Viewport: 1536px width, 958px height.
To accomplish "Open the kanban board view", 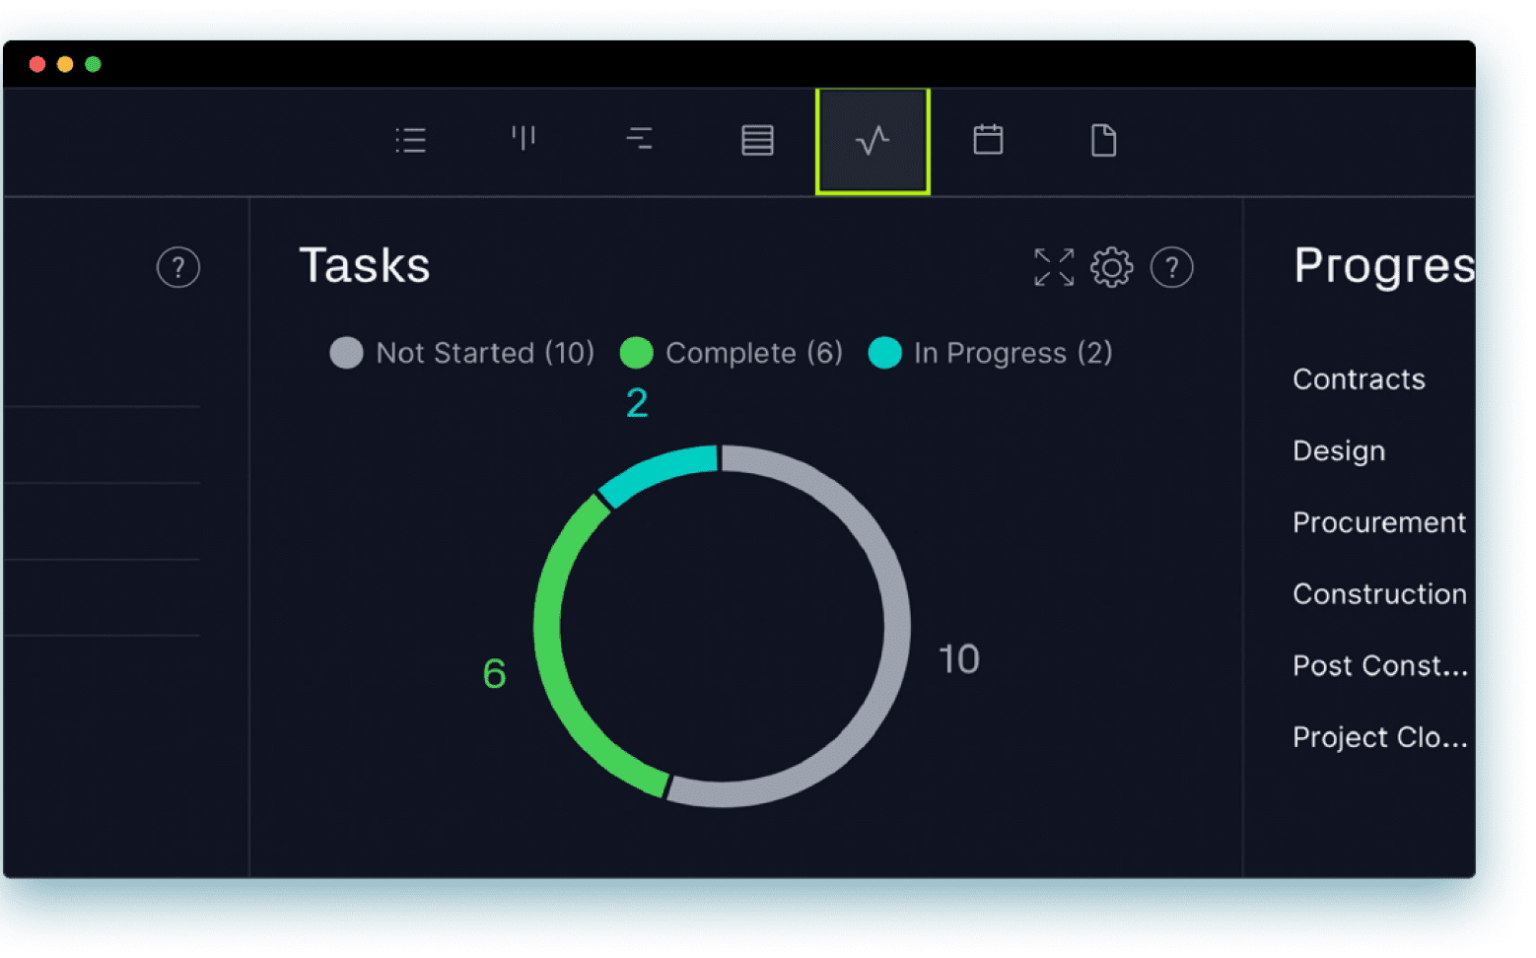I will click(524, 140).
